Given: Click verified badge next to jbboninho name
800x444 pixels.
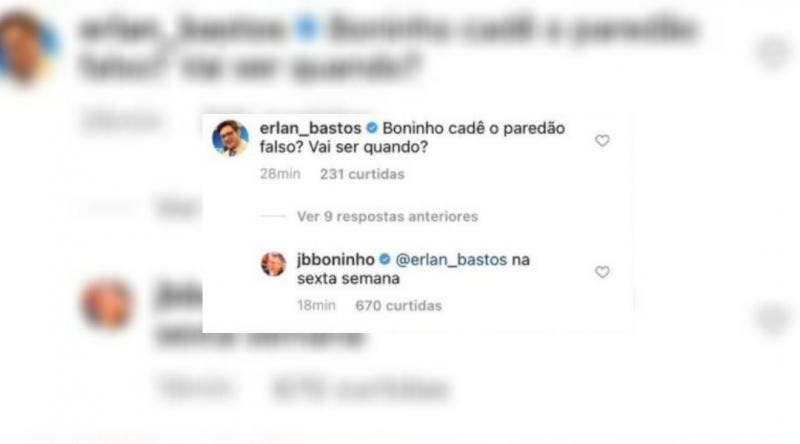Looking at the screenshot, I should [x=385, y=259].
